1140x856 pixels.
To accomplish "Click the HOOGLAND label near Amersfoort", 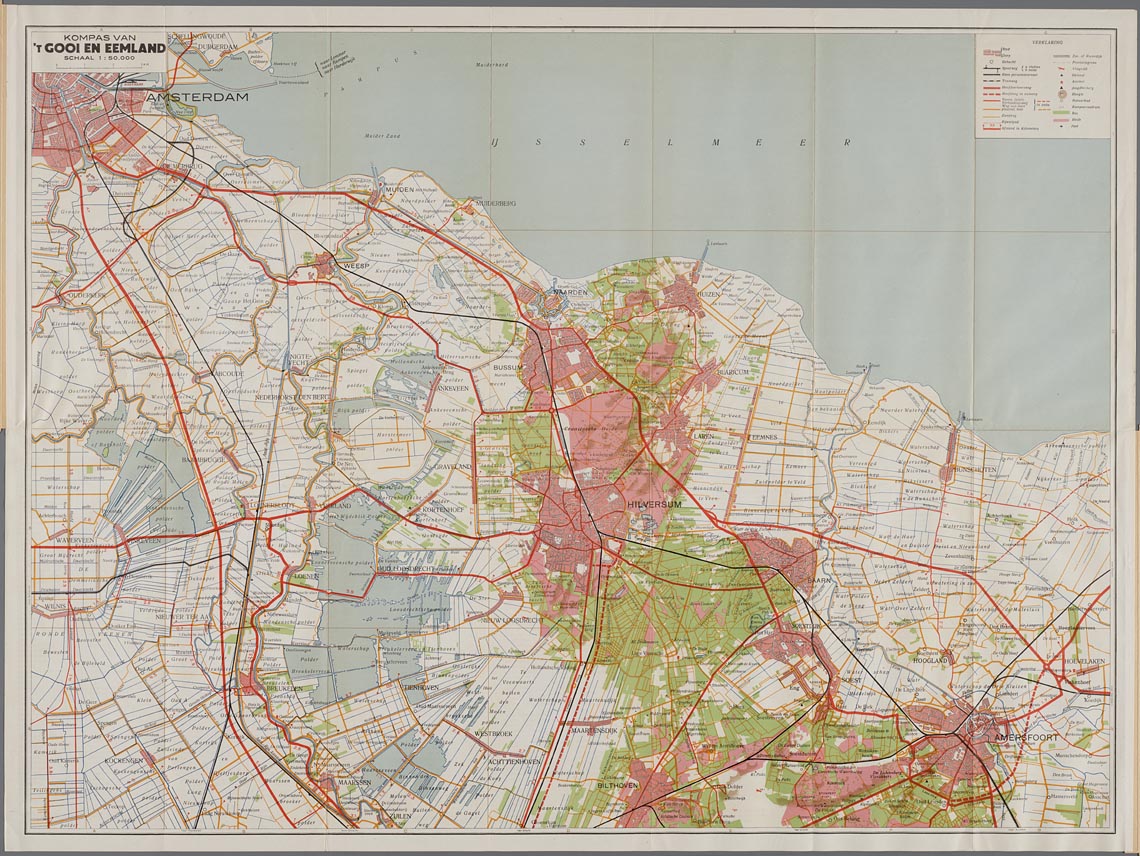I will [x=929, y=661].
